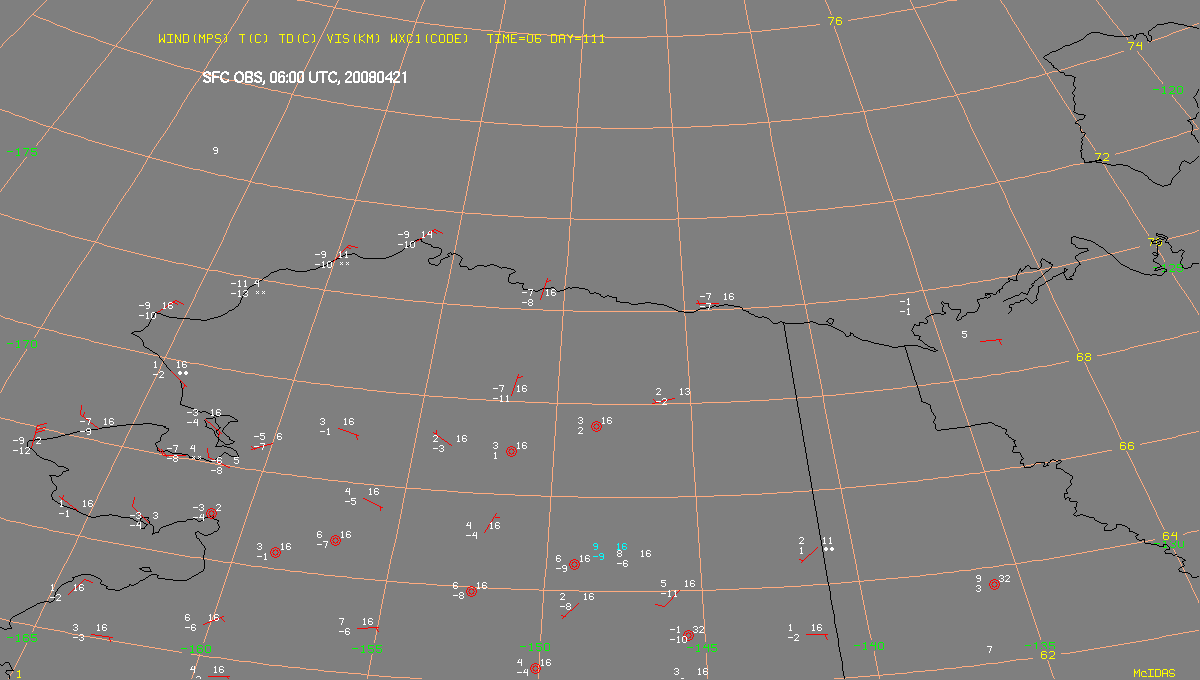Click the latitude label 72
The width and height of the screenshot is (1200, 680).
click(x=1102, y=157)
